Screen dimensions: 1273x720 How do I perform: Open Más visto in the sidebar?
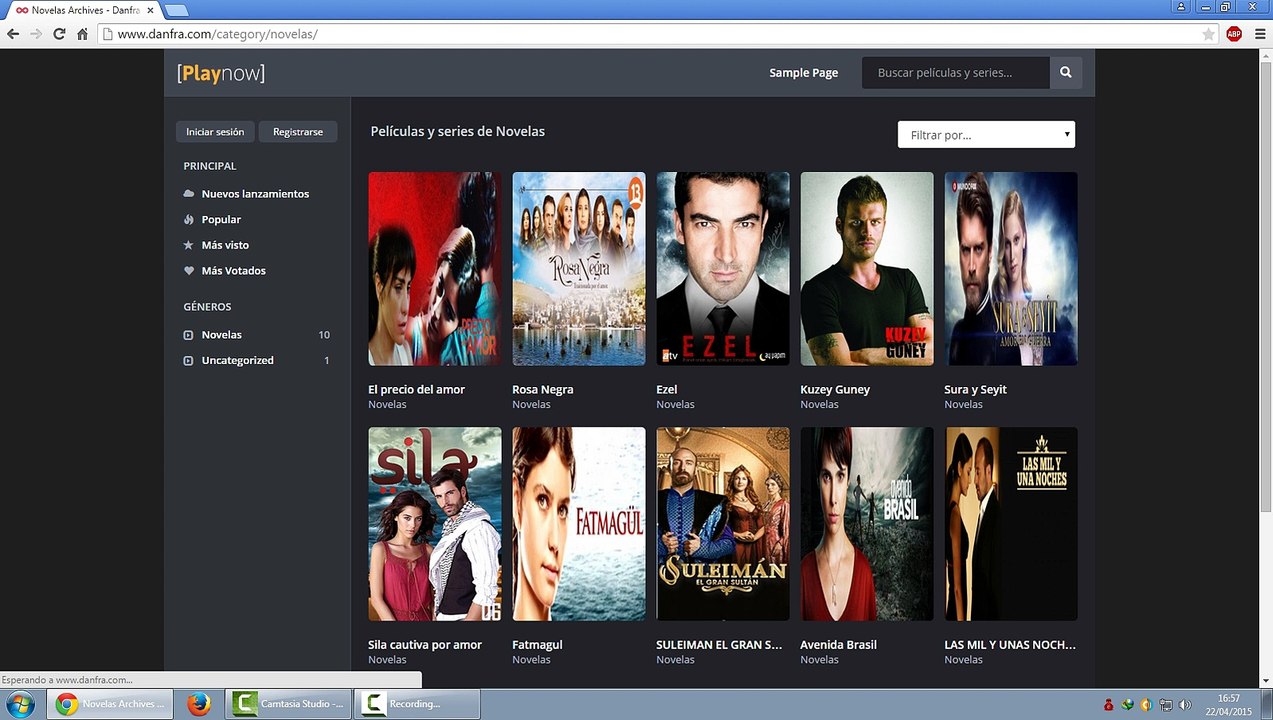point(225,245)
